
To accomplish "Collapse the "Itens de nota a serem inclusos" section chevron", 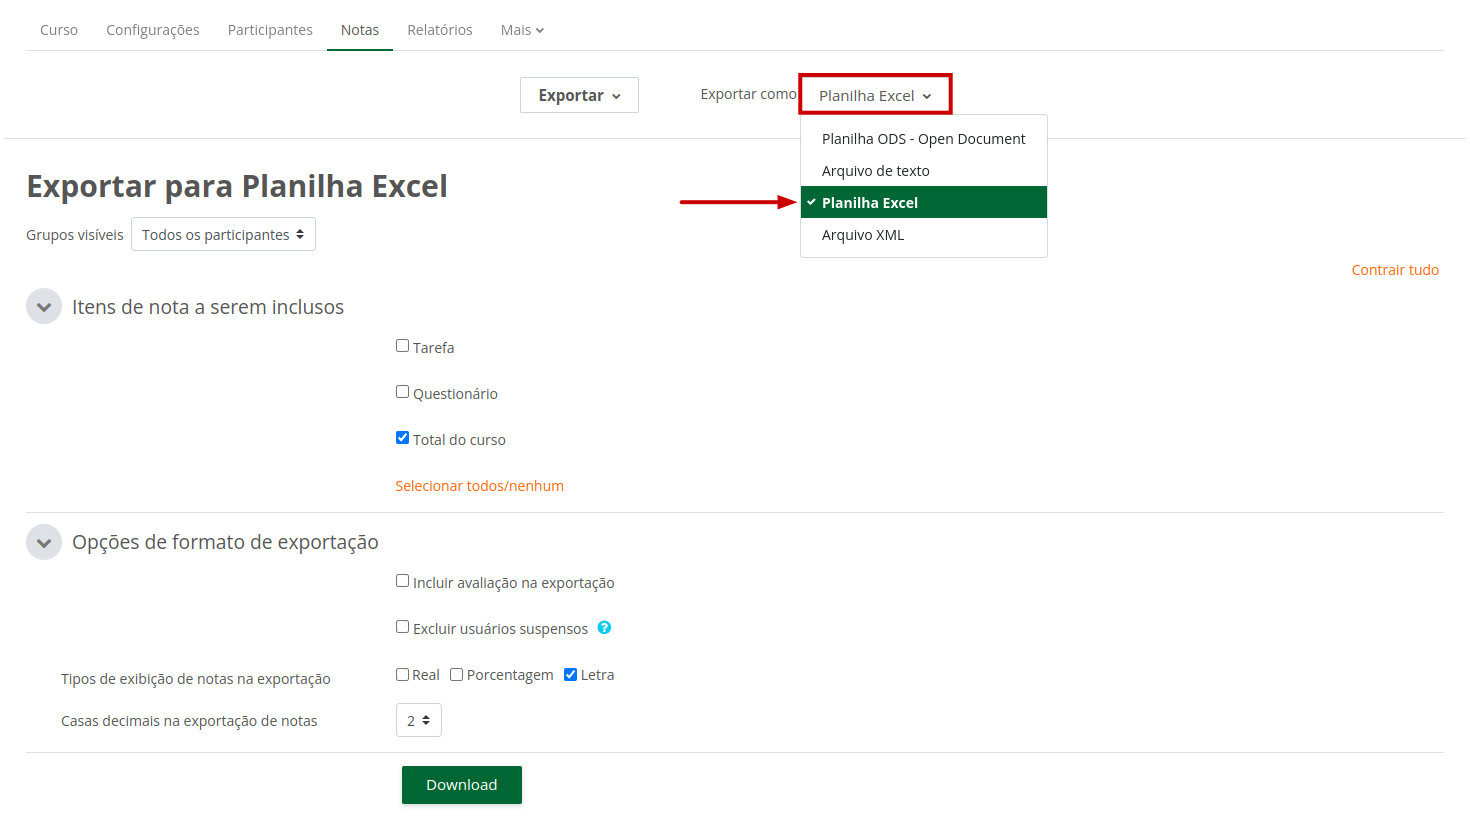I will coord(43,305).
